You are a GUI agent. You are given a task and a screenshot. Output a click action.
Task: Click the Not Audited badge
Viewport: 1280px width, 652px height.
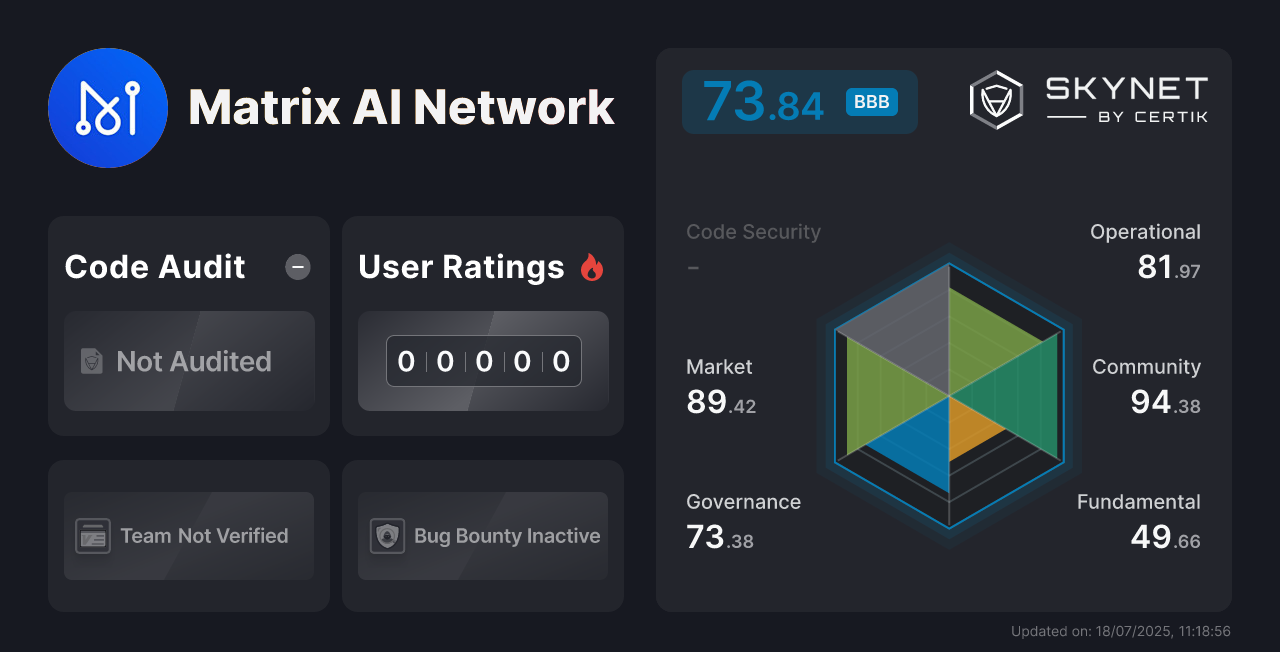coord(189,361)
